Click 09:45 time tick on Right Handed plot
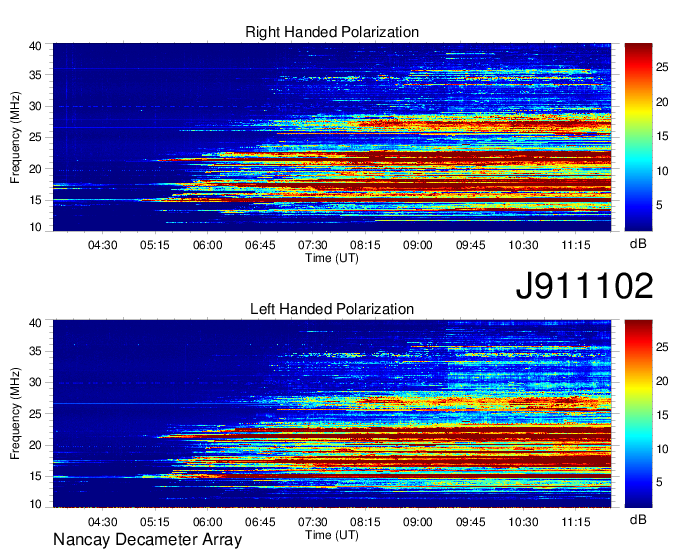Screen dimensions: 680x552 (x=471, y=245)
